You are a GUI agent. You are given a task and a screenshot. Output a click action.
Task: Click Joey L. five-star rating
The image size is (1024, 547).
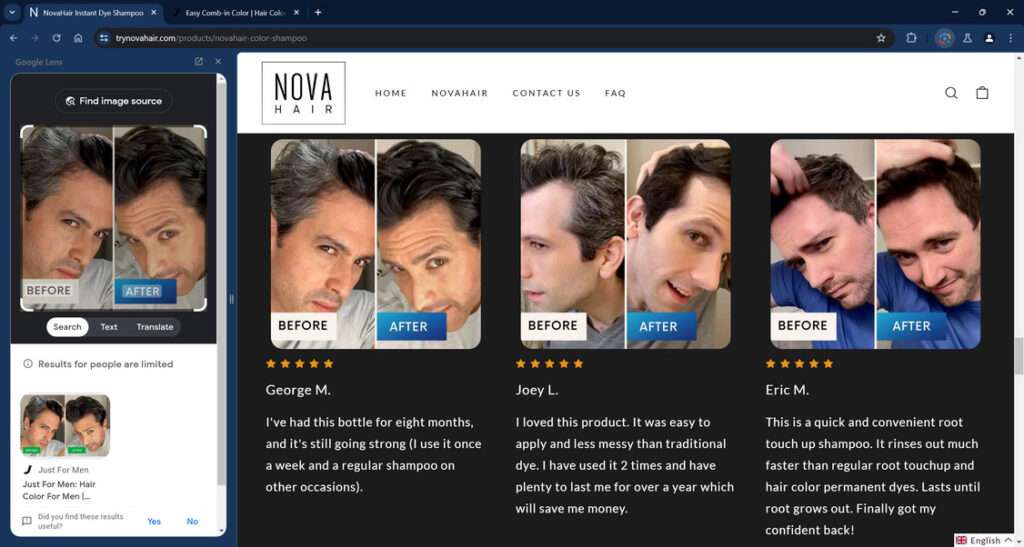click(549, 364)
